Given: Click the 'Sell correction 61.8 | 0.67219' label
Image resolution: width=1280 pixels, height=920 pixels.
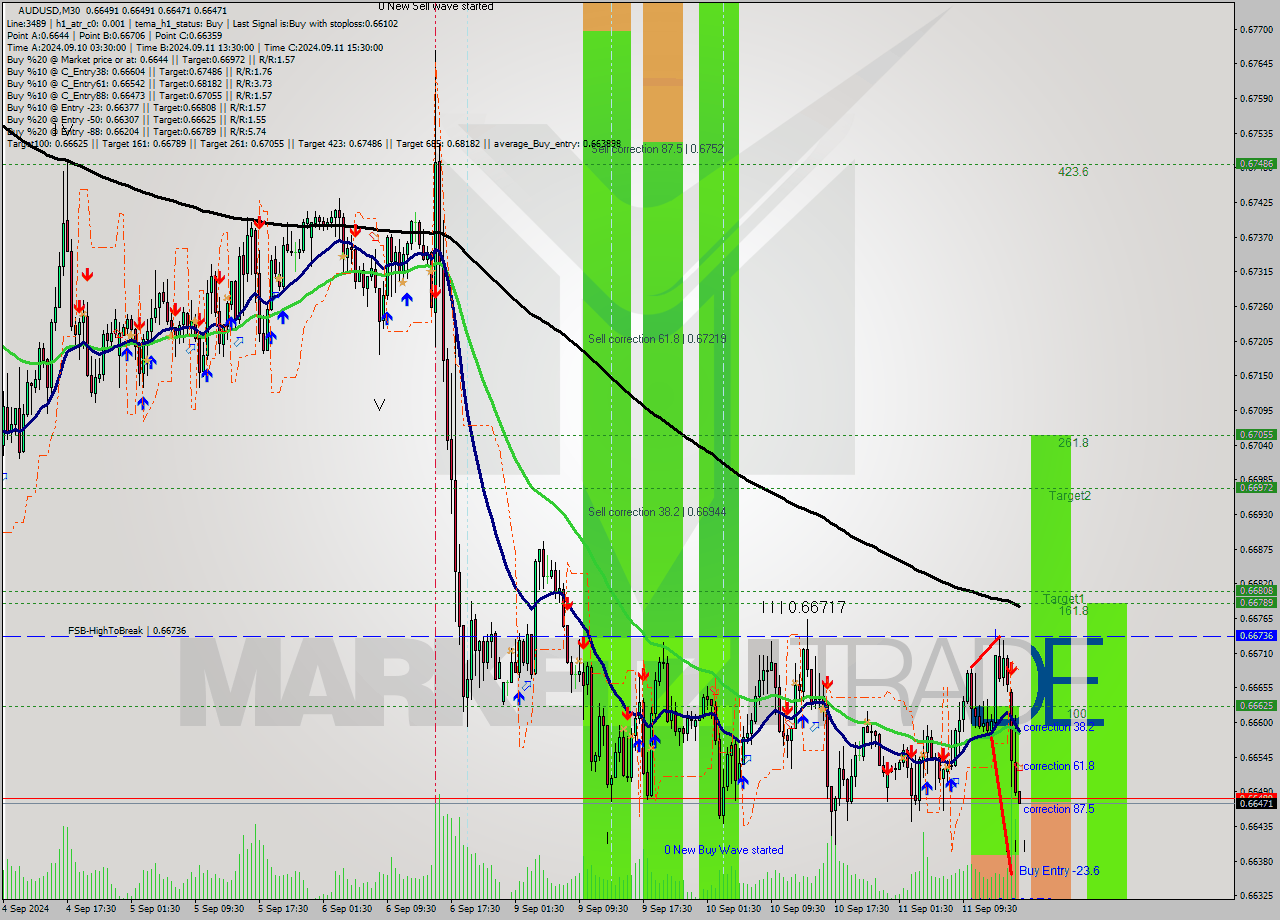Looking at the screenshot, I should [x=657, y=339].
